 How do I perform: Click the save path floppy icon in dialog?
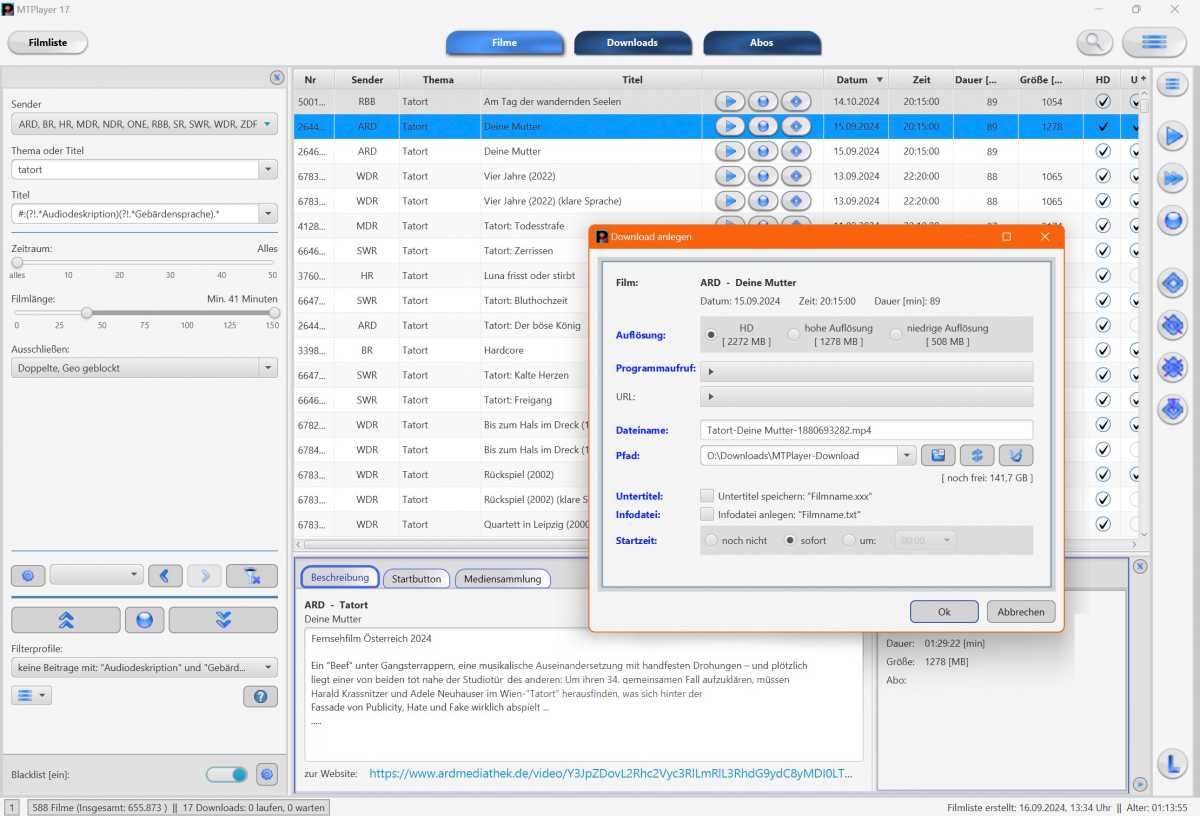[x=938, y=456]
